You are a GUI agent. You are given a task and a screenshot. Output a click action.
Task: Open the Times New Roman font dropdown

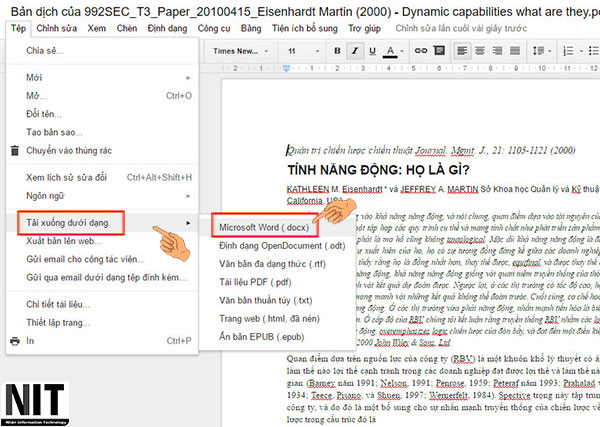(x=240, y=51)
